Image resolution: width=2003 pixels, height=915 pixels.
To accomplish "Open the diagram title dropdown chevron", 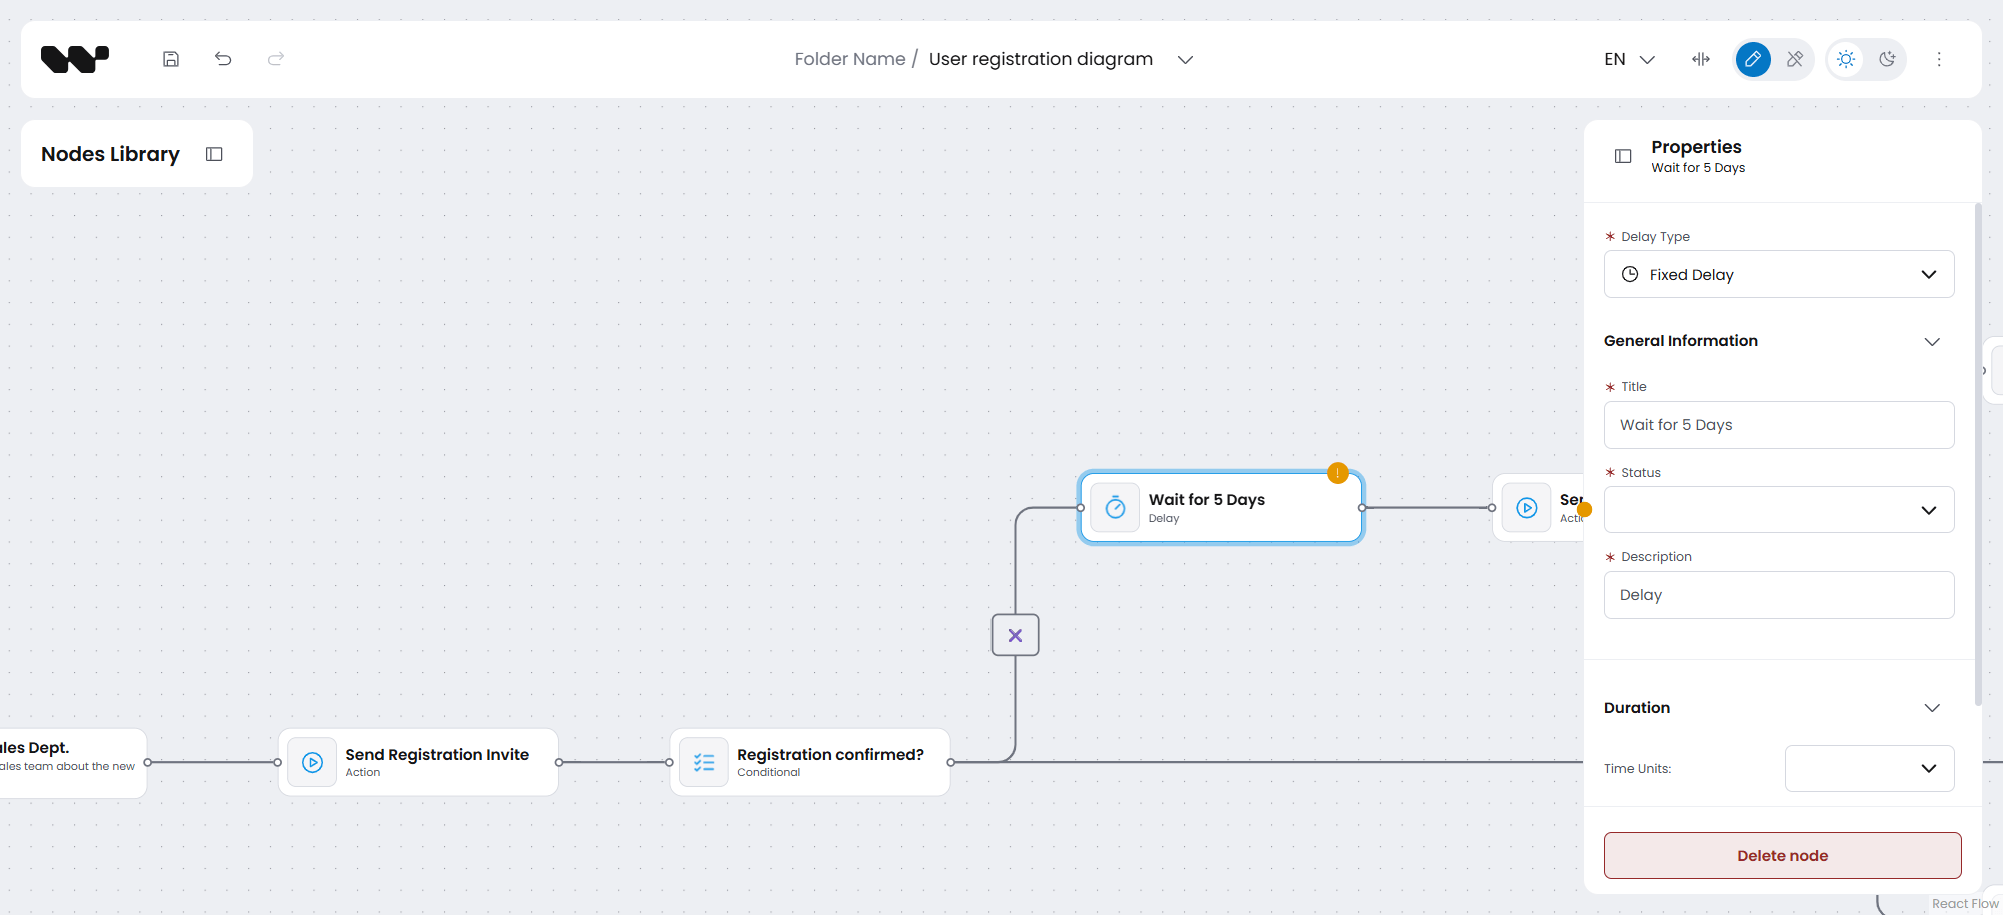I will 1185,60.
